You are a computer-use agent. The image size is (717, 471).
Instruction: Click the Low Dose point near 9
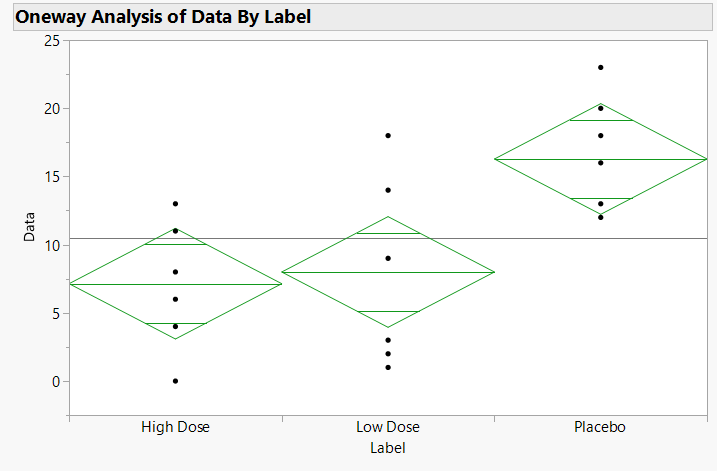[388, 258]
